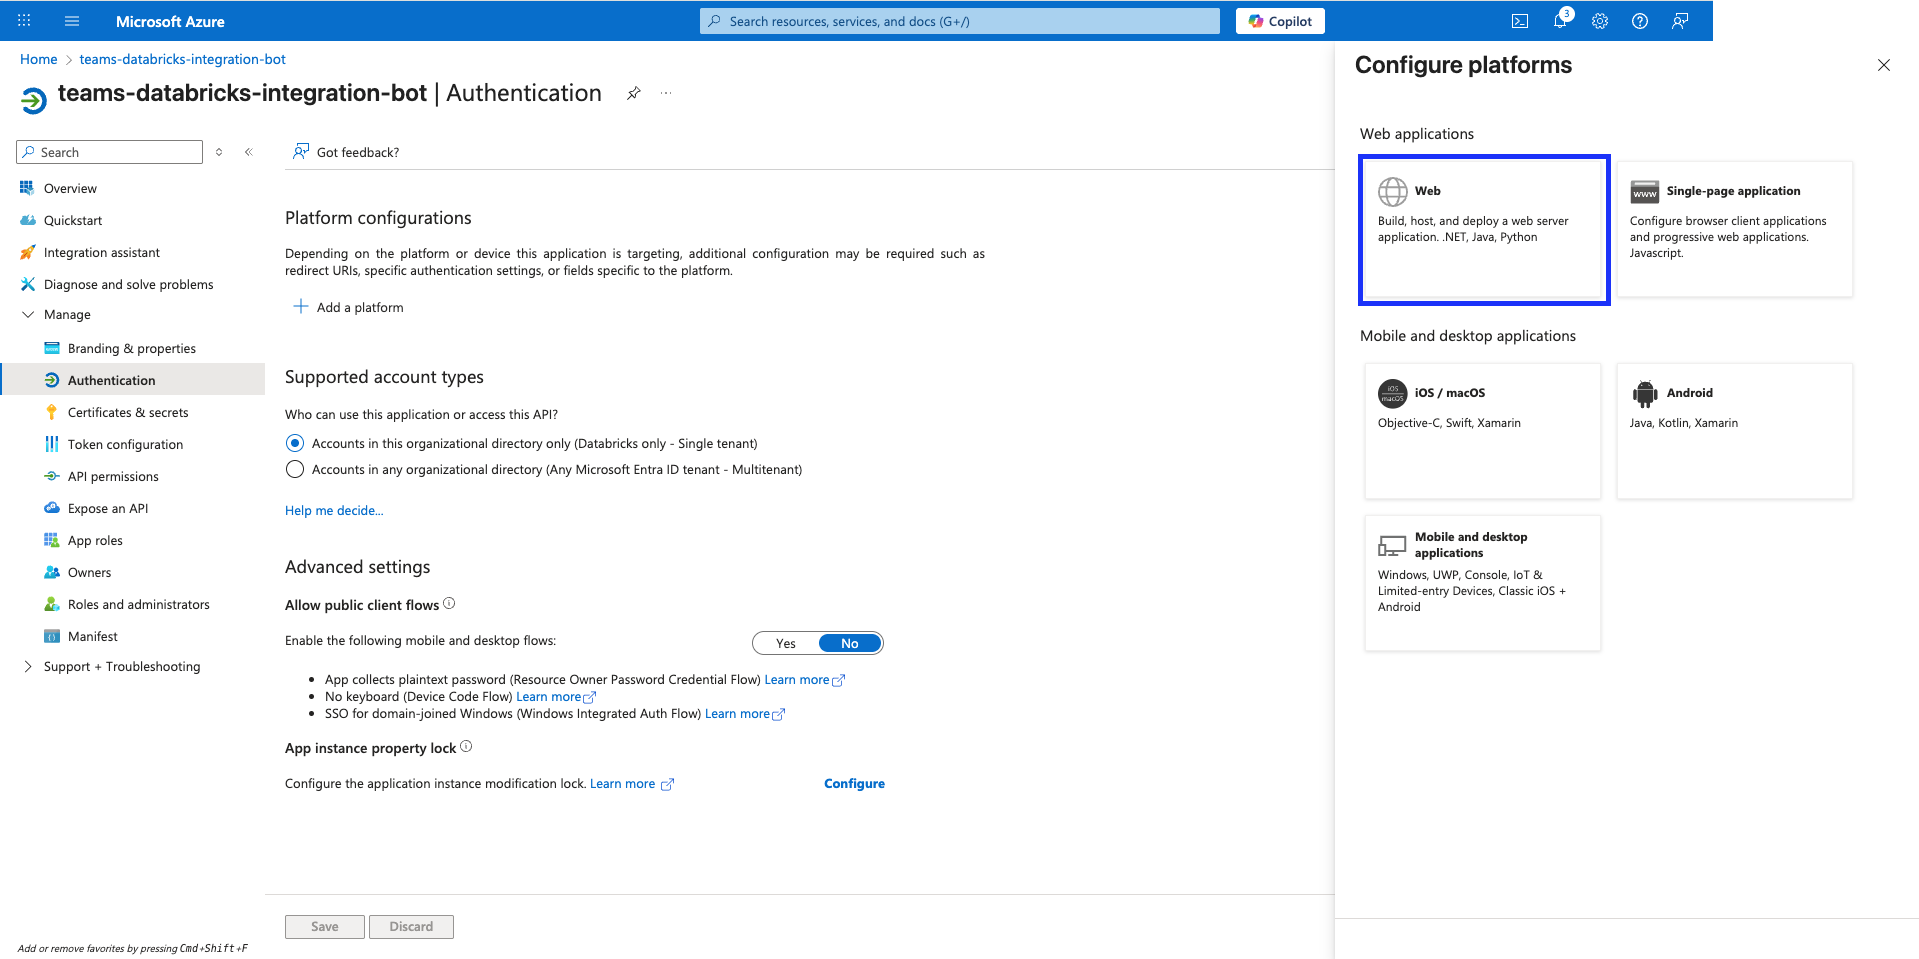Open Learn more for Device Code Flow
Viewport: 1919px width, 959px height.
click(x=556, y=697)
